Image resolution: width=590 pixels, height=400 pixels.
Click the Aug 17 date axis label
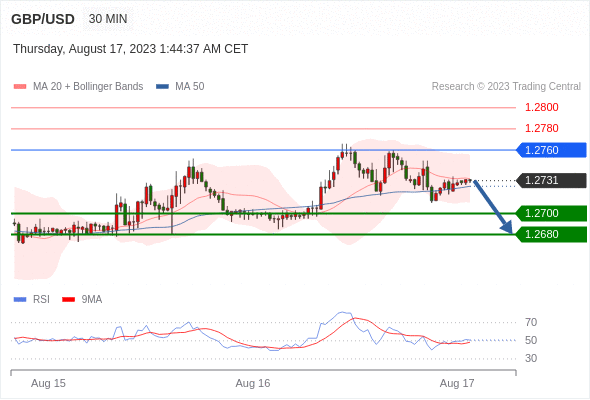pyautogui.click(x=457, y=383)
